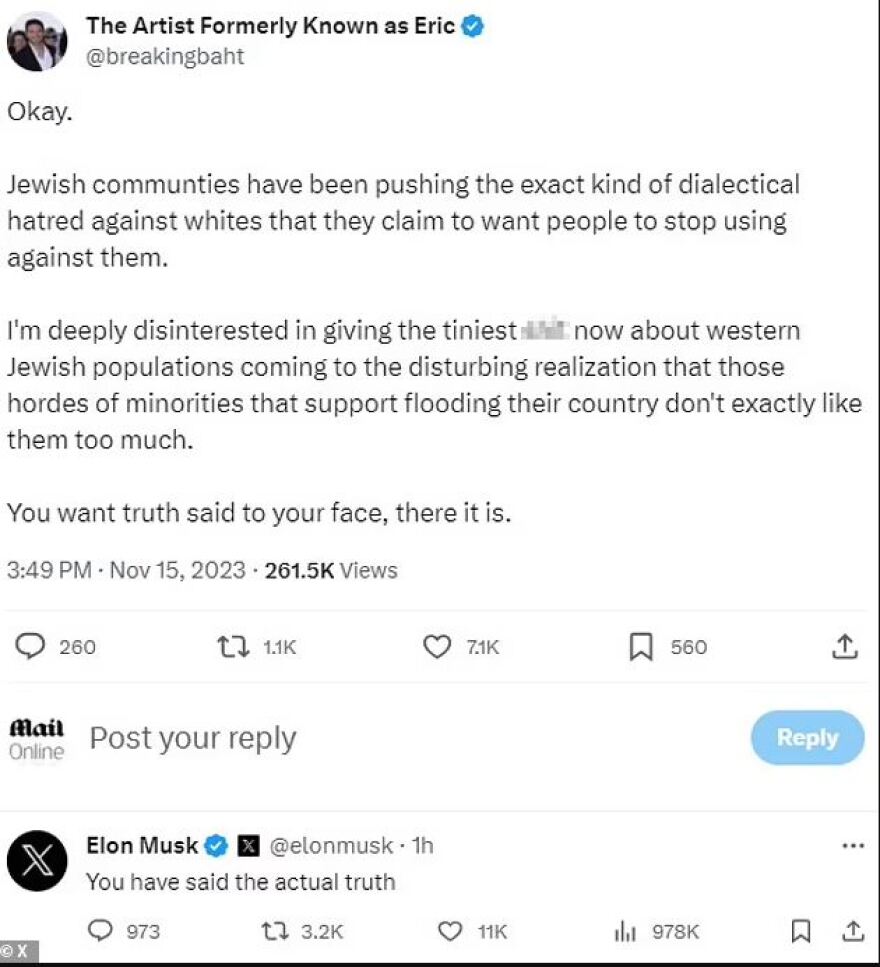This screenshot has width=880, height=967.
Task: Bookmark the main post
Action: click(x=641, y=647)
